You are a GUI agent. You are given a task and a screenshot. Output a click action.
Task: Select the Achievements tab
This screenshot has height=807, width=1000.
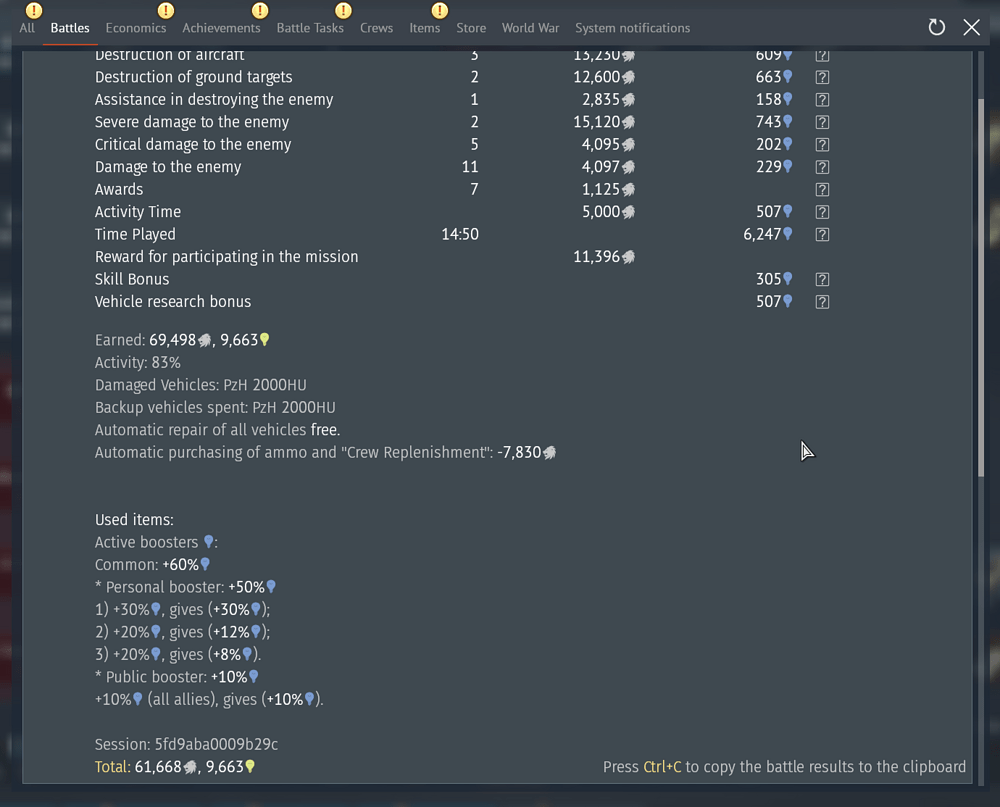(x=221, y=28)
